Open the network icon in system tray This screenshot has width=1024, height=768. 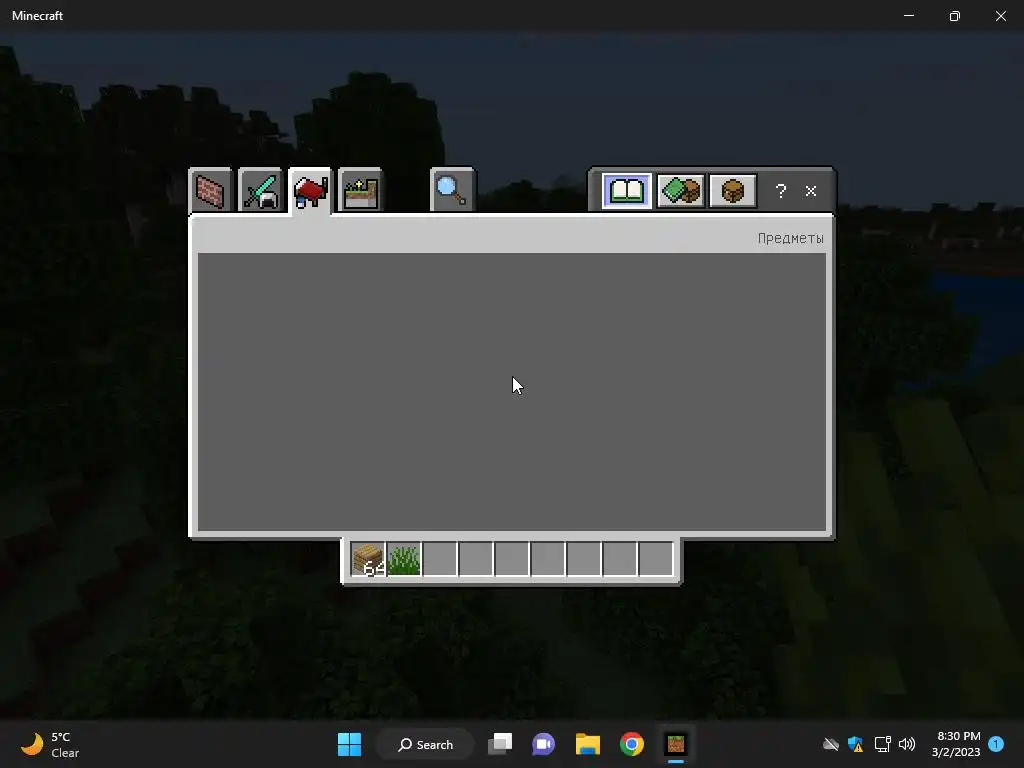pyautogui.click(x=882, y=744)
